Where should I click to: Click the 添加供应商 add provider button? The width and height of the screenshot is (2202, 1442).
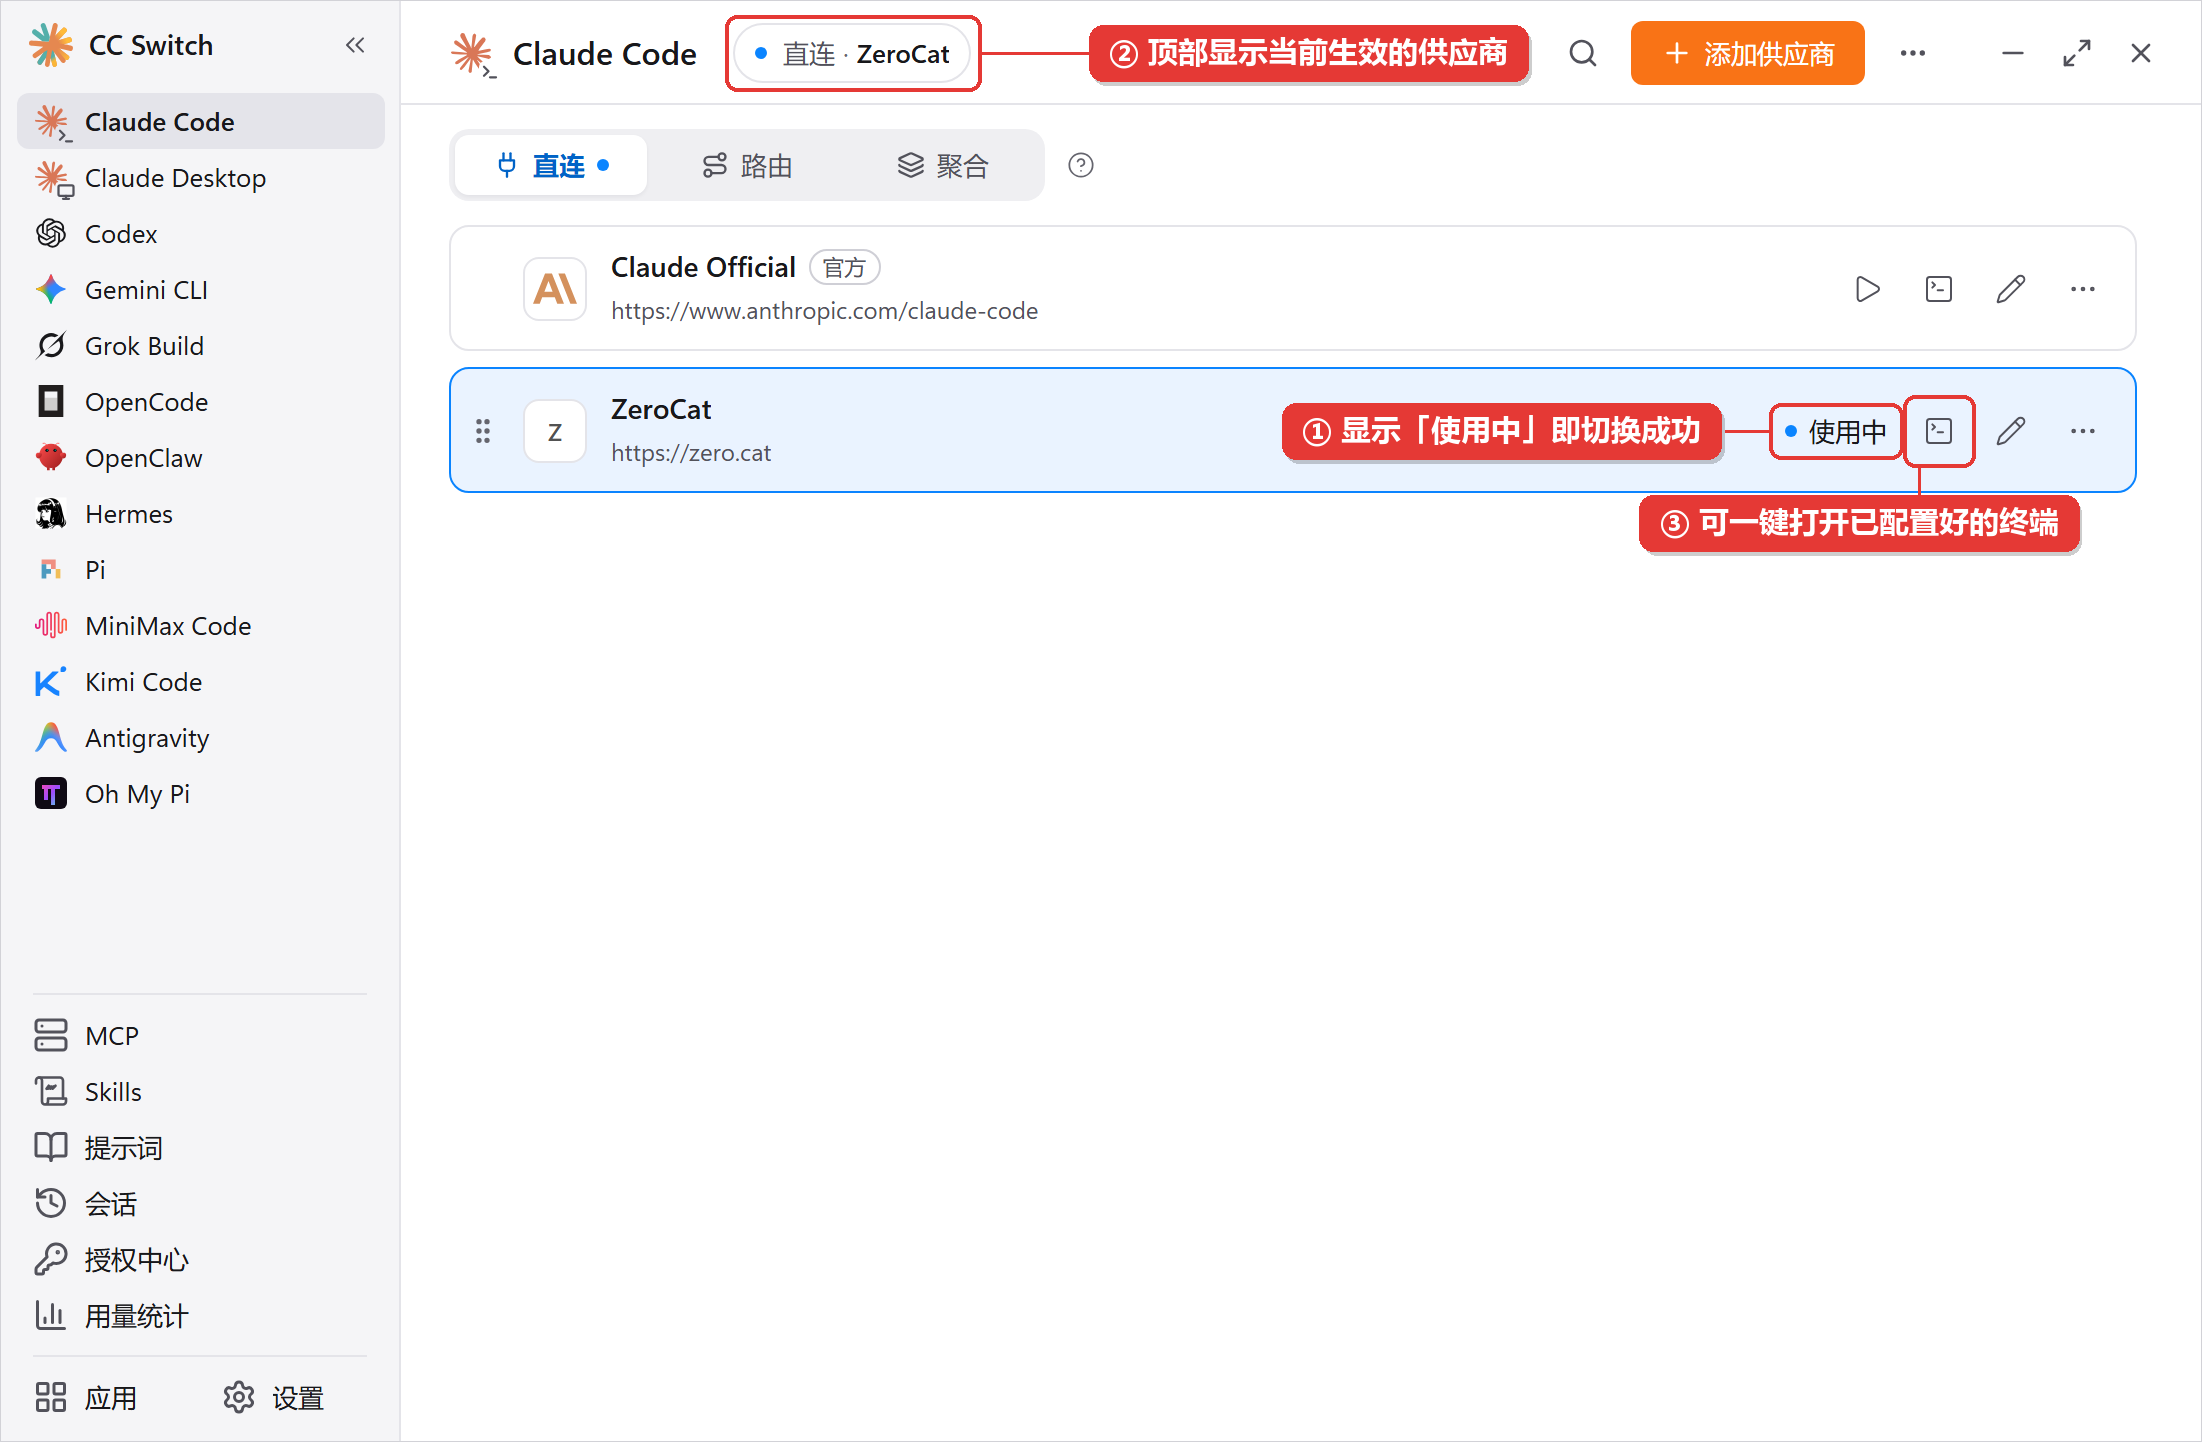[x=1747, y=53]
